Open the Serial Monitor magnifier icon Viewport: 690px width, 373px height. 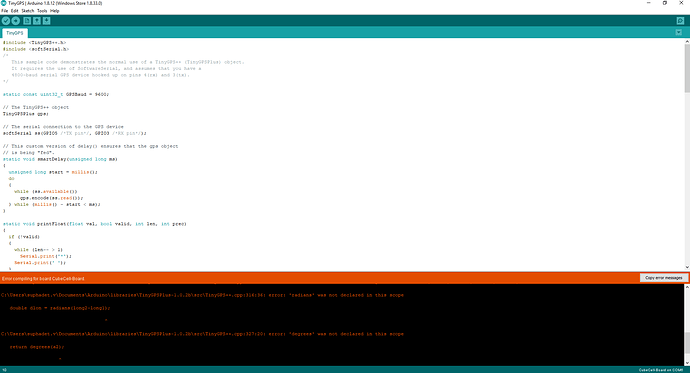(680, 21)
